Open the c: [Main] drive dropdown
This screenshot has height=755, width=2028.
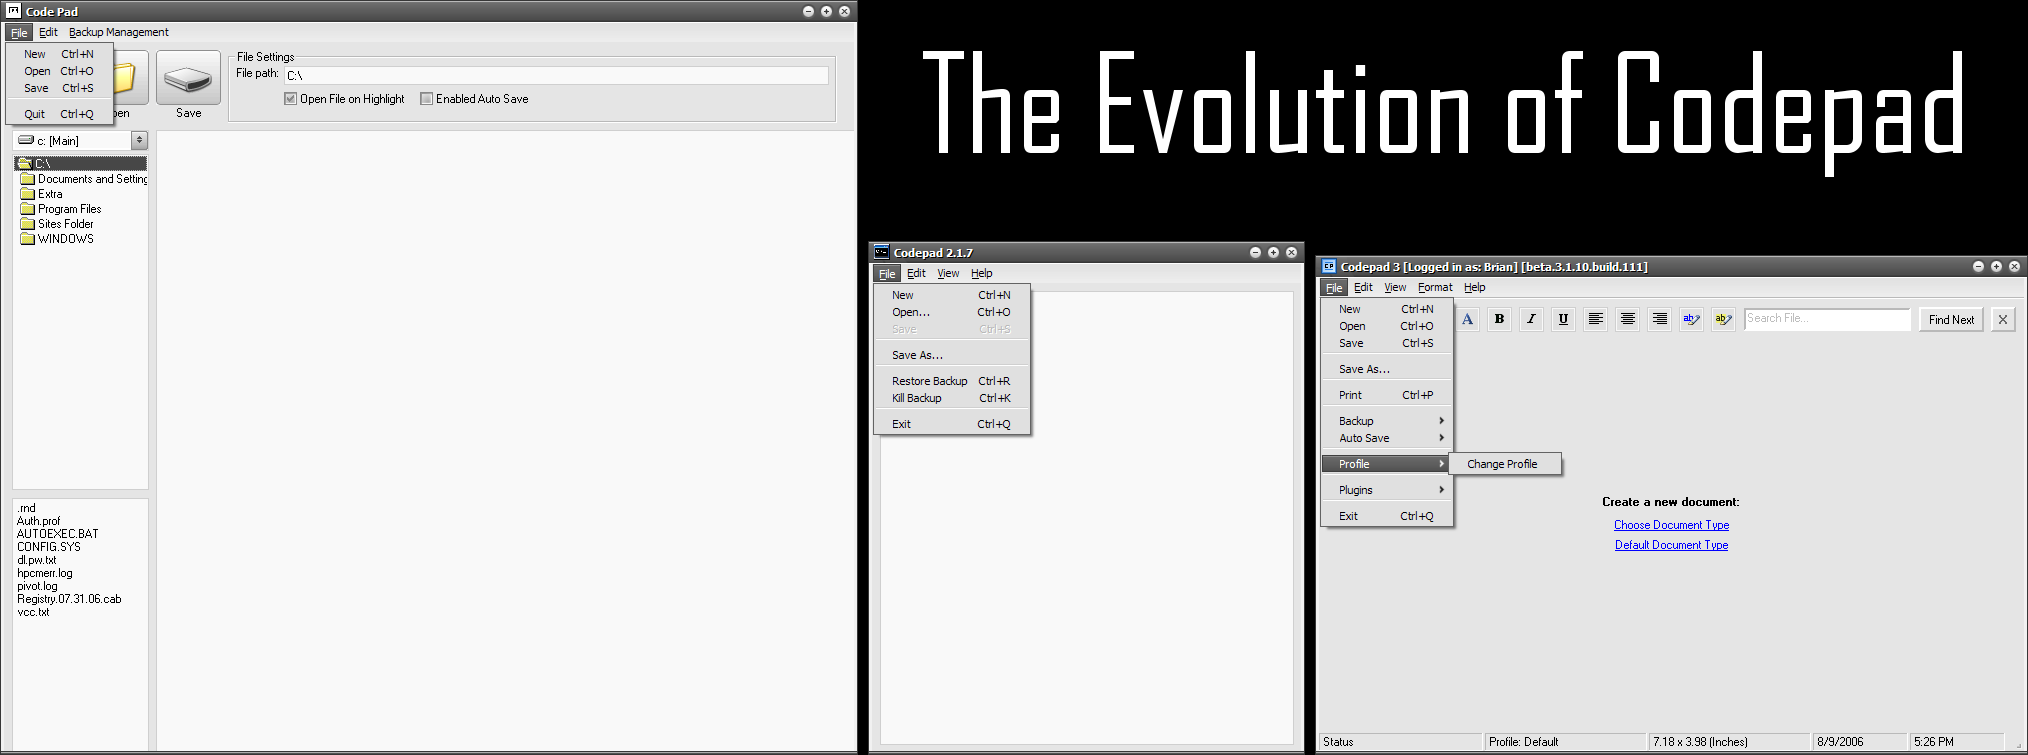[x=140, y=141]
